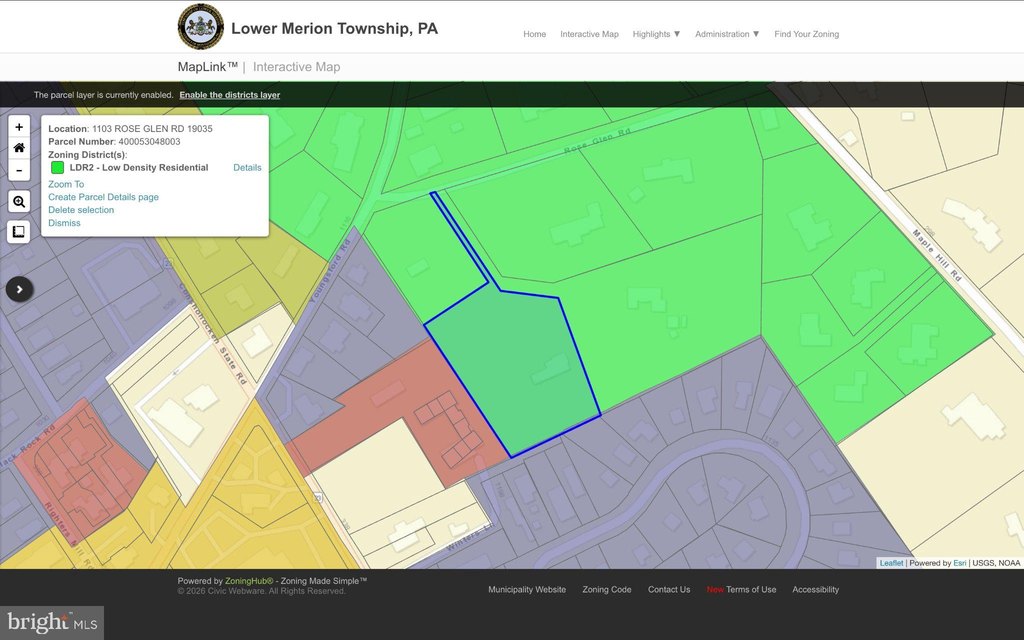The image size is (1024, 640).
Task: Open the Zoning Code footer link
Action: coord(607,590)
